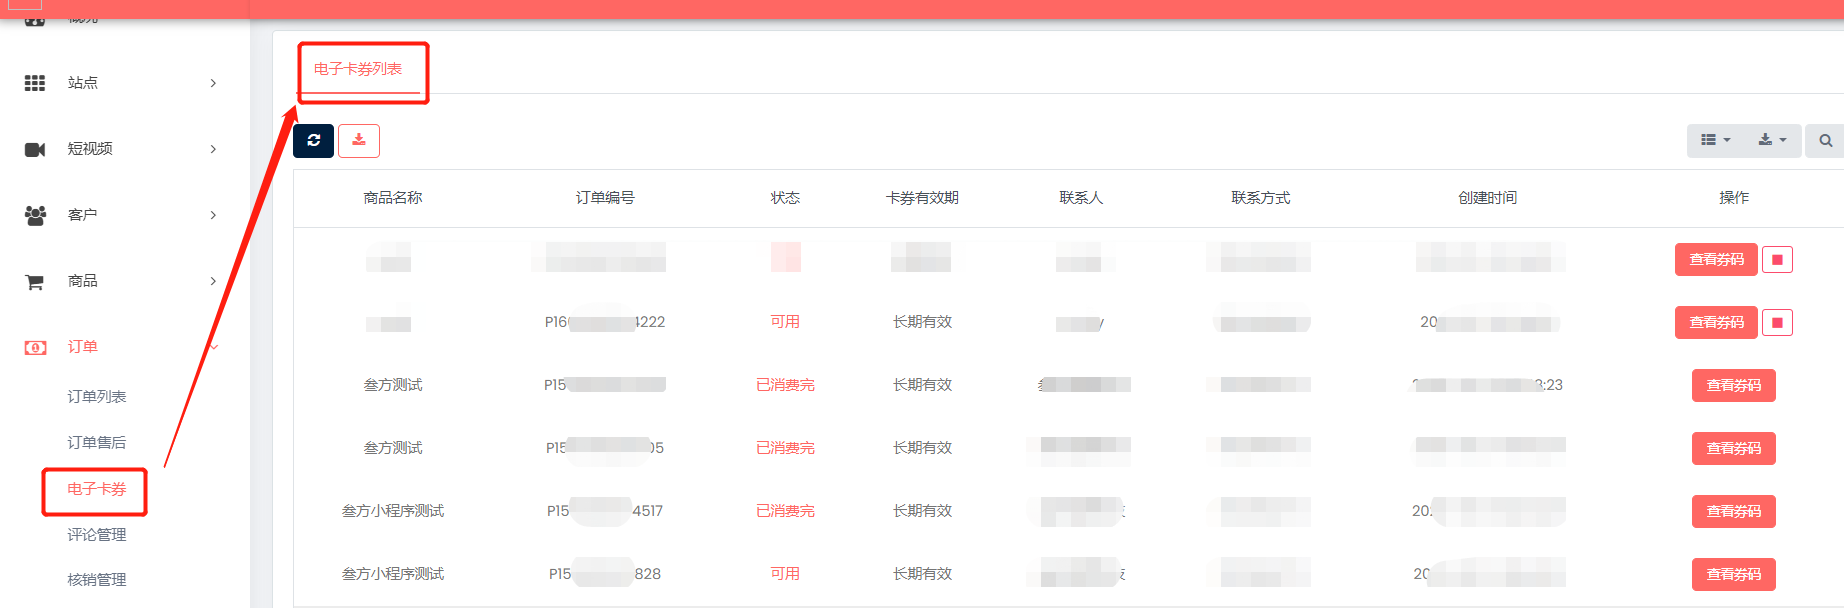Screen dimensions: 1844x608
Task: Click 查看券码 for order ending 828
Action: [x=1734, y=575]
